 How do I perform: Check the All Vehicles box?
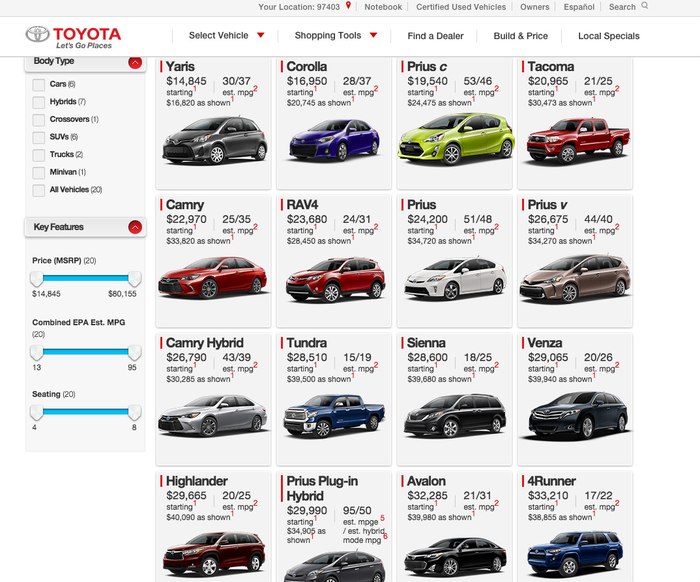(x=39, y=190)
